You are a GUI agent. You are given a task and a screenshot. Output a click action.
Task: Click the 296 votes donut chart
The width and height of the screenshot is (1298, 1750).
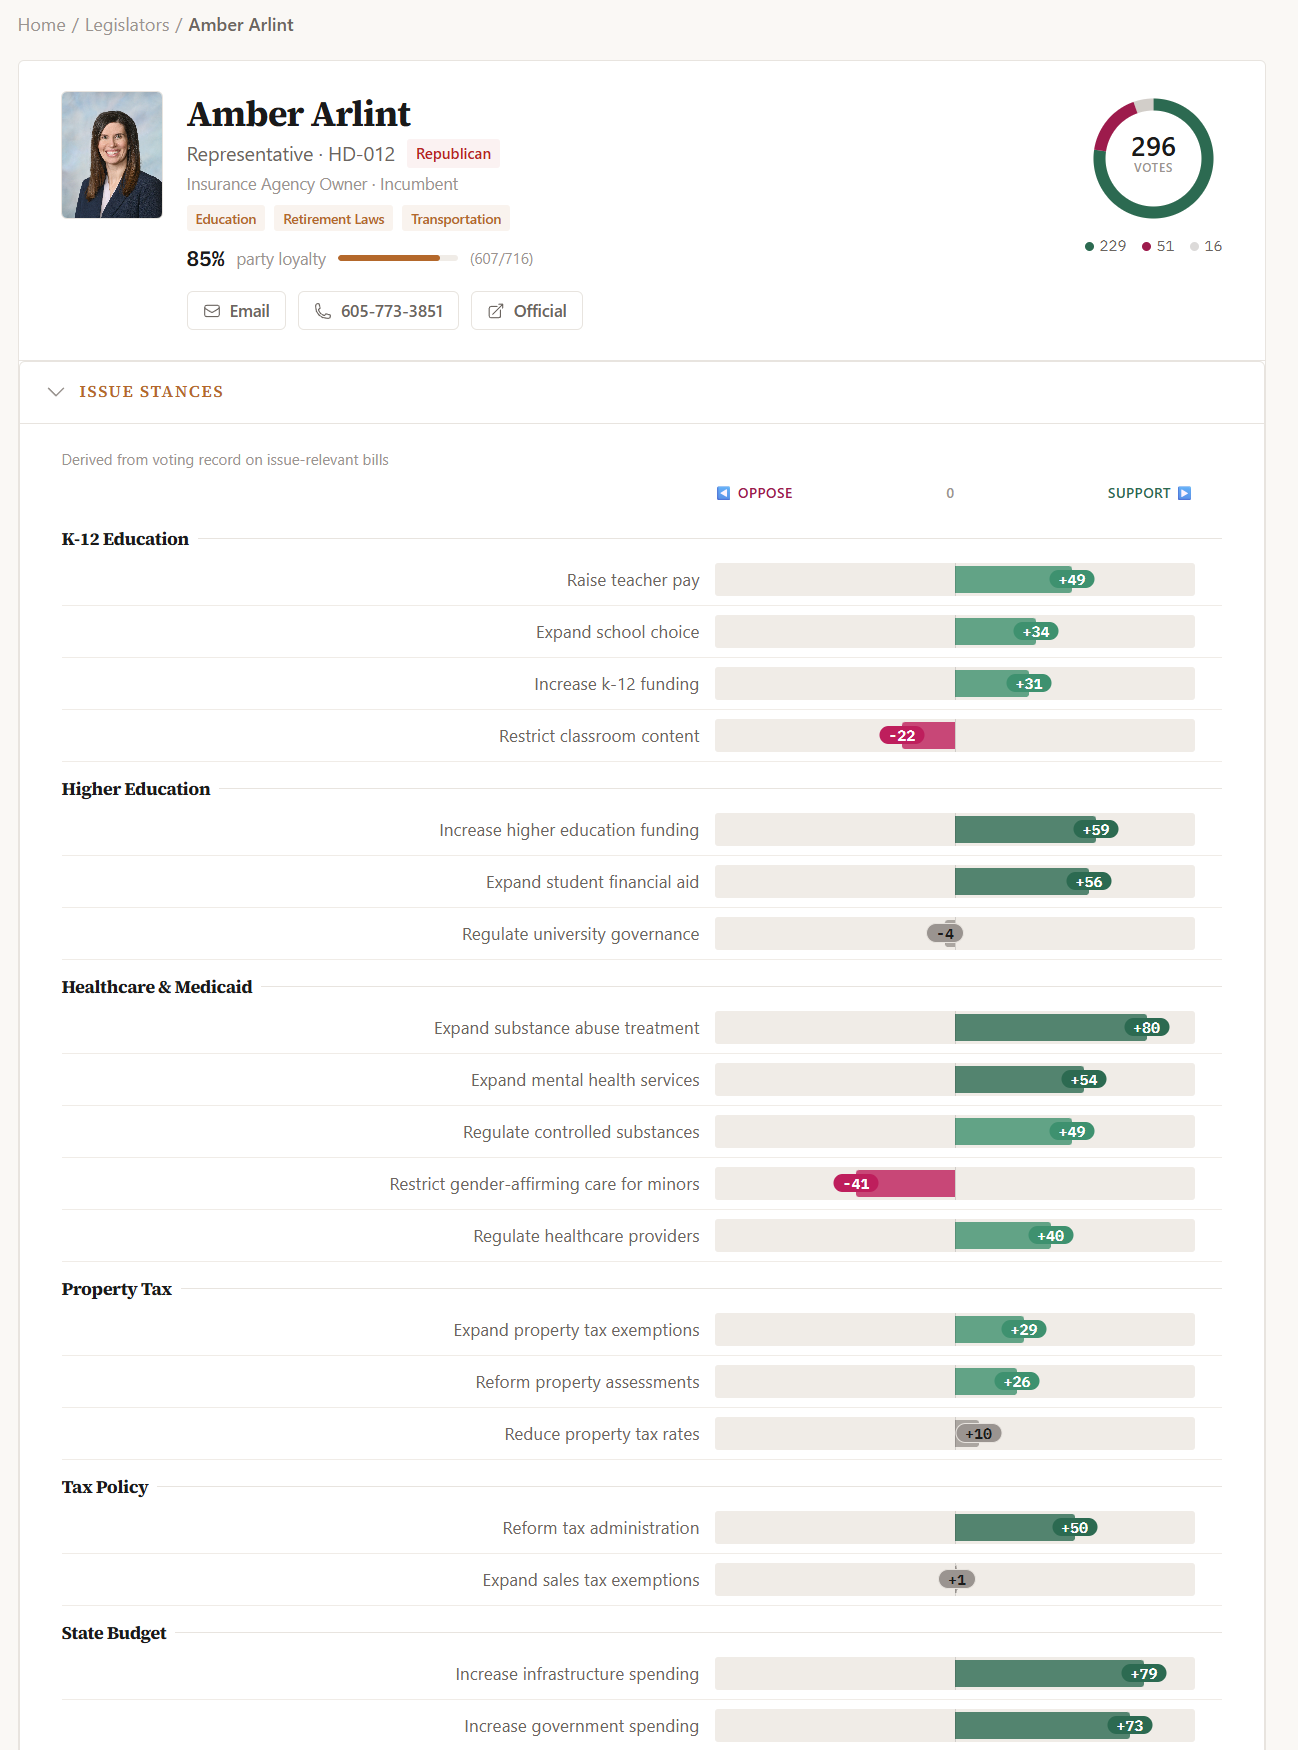point(1153,158)
